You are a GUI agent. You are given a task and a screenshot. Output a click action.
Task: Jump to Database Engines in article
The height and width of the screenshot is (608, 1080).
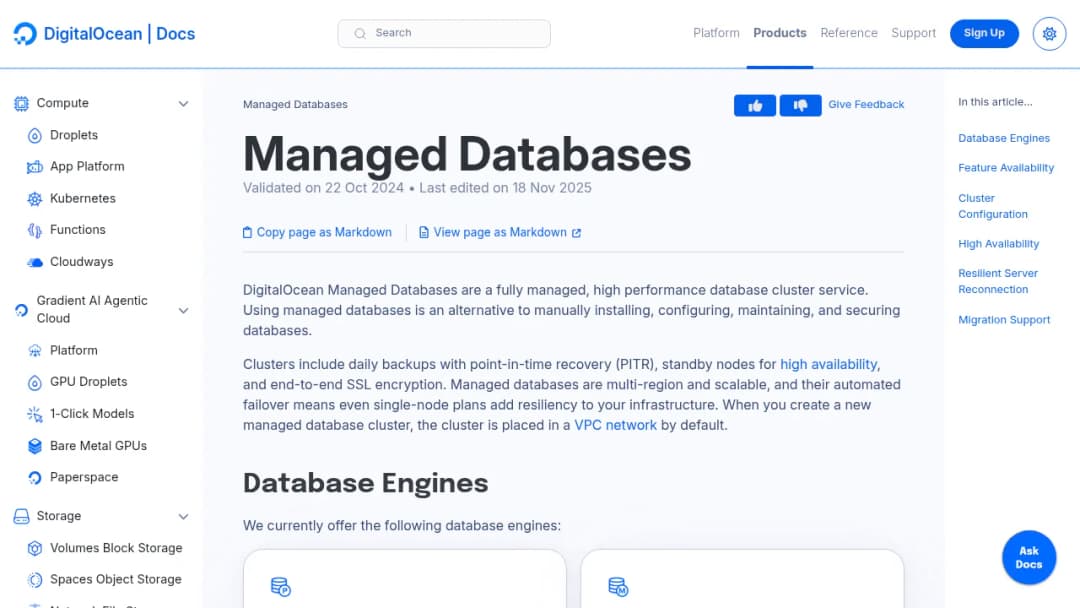pyautogui.click(x=1004, y=138)
